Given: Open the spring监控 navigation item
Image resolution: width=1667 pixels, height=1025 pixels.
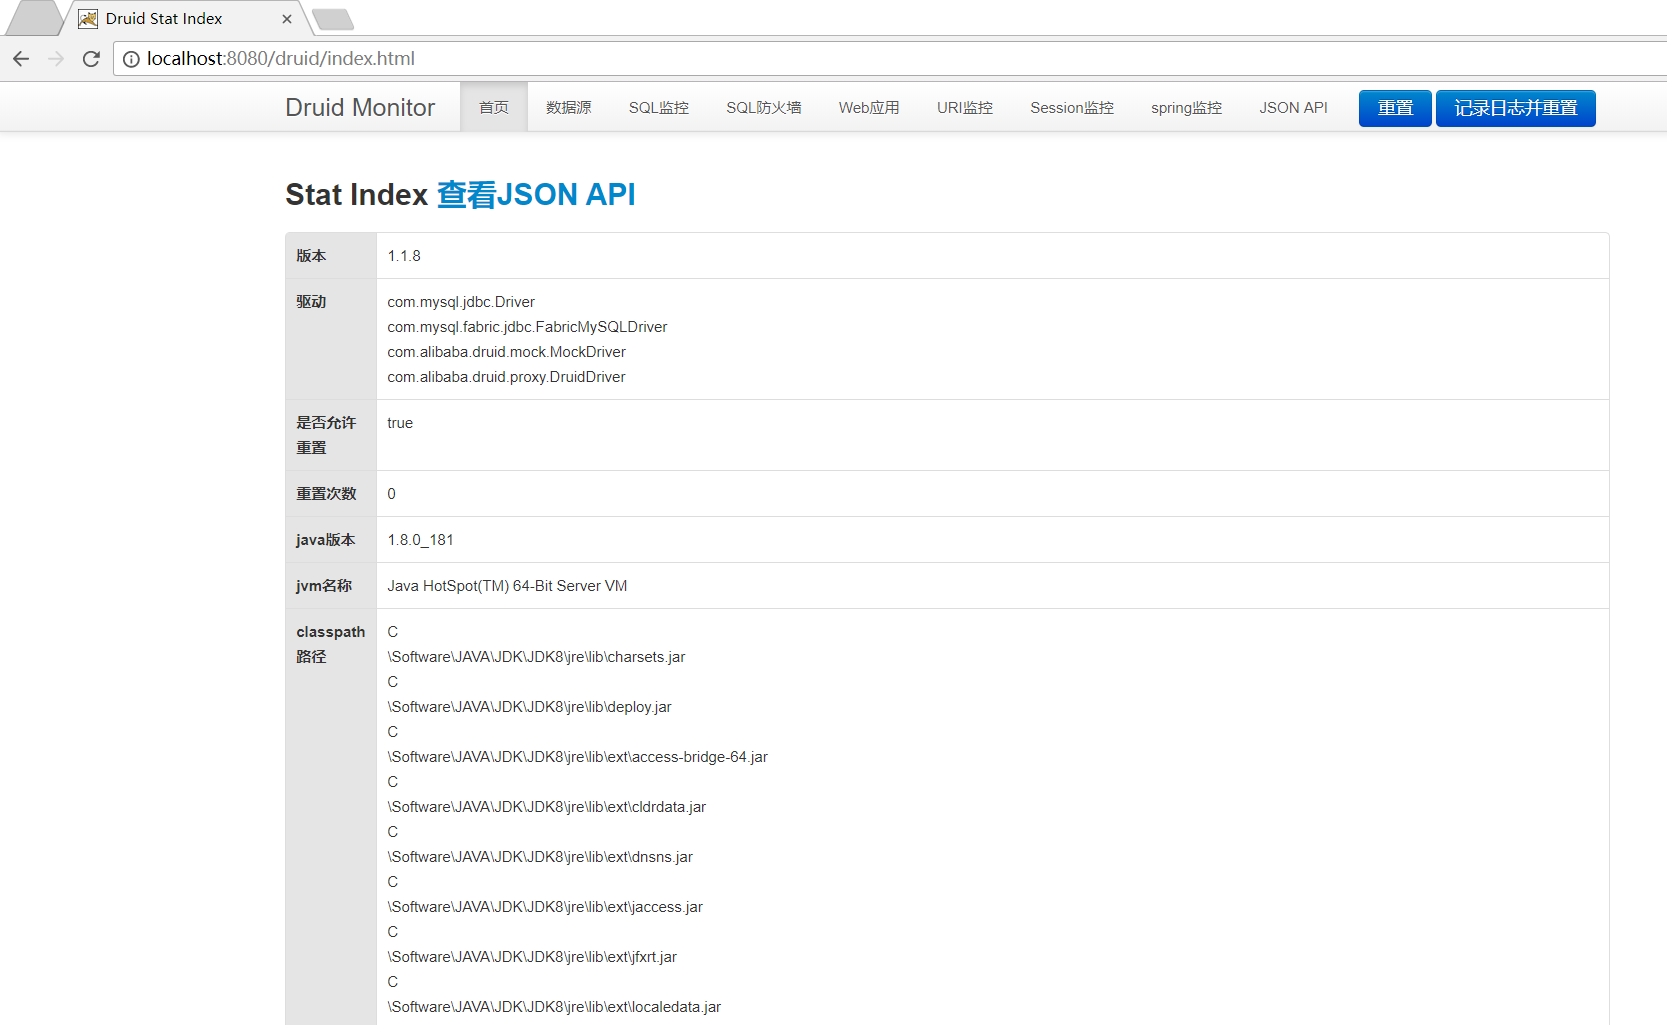Looking at the screenshot, I should pos(1186,107).
